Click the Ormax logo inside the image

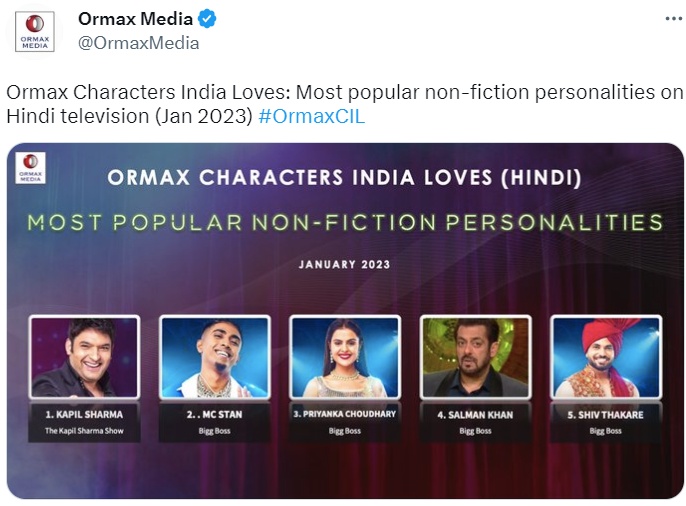30,167
